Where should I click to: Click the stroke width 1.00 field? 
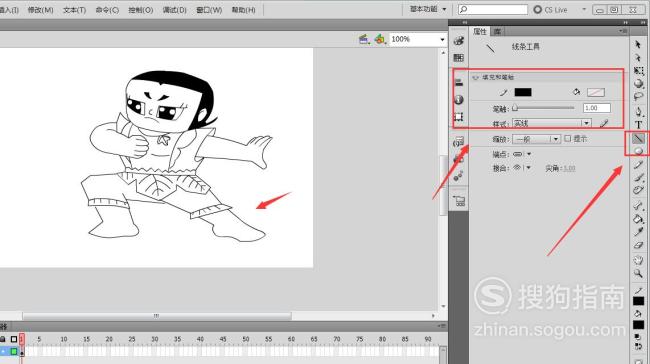click(x=597, y=108)
